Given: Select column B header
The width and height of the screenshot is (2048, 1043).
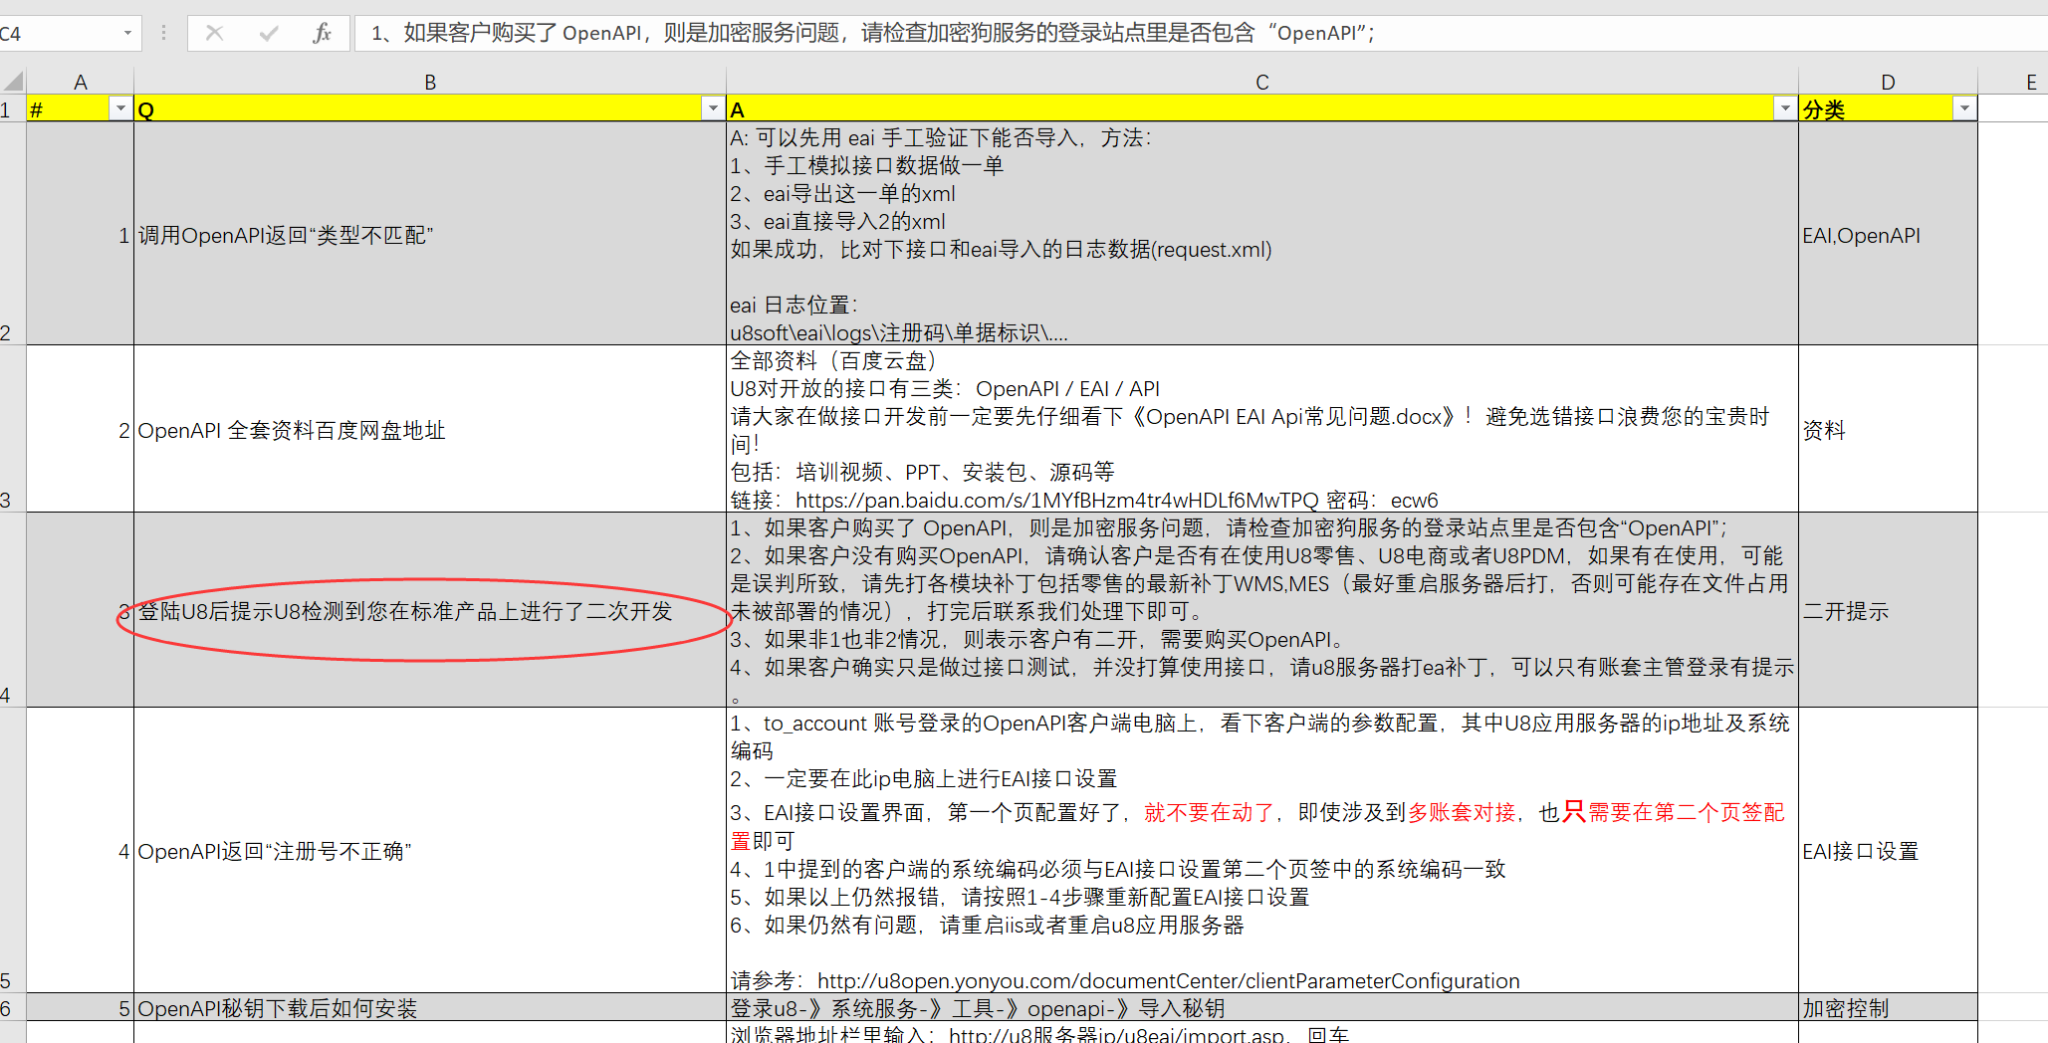Looking at the screenshot, I should click(430, 82).
